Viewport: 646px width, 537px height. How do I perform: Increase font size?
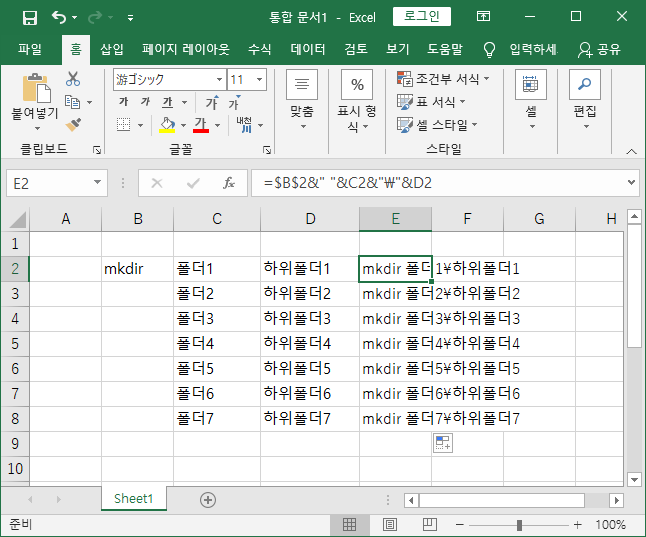click(212, 102)
